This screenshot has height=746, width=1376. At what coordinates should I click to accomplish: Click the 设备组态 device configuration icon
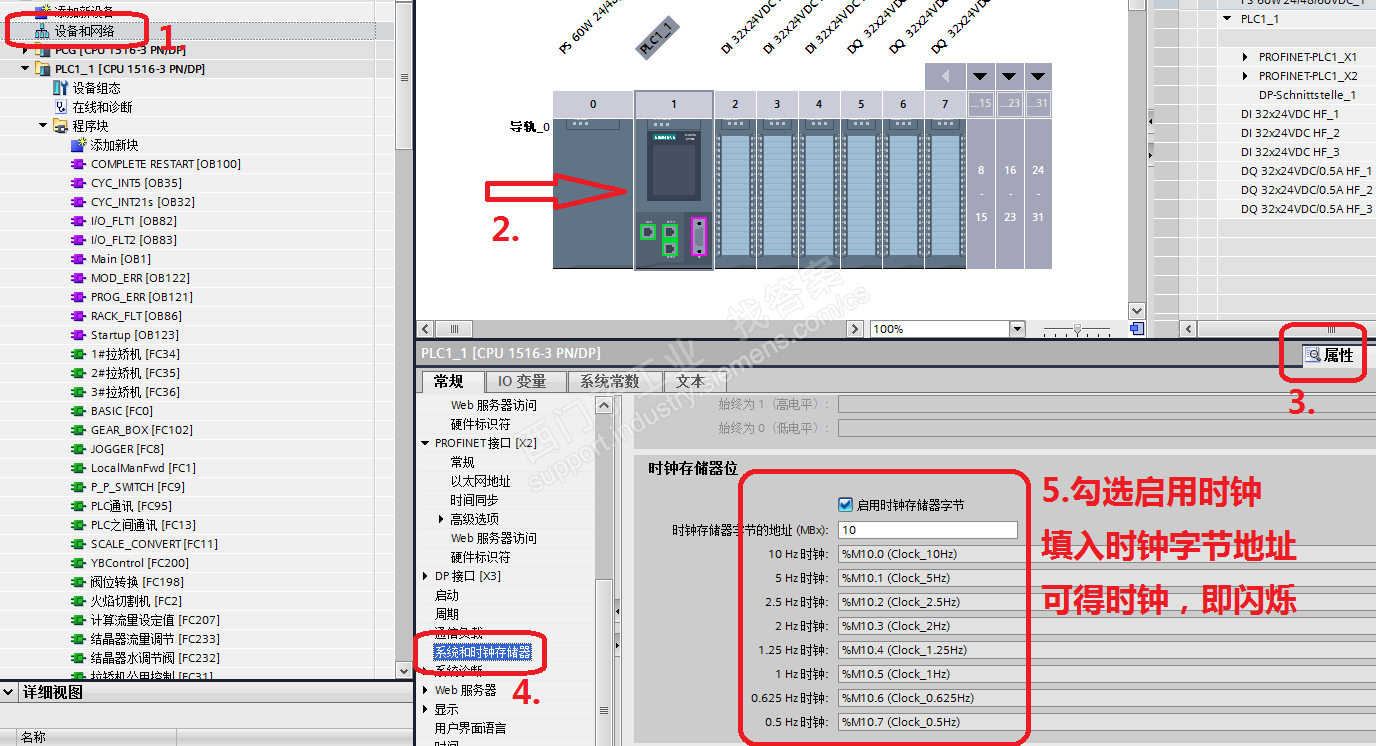(x=60, y=88)
